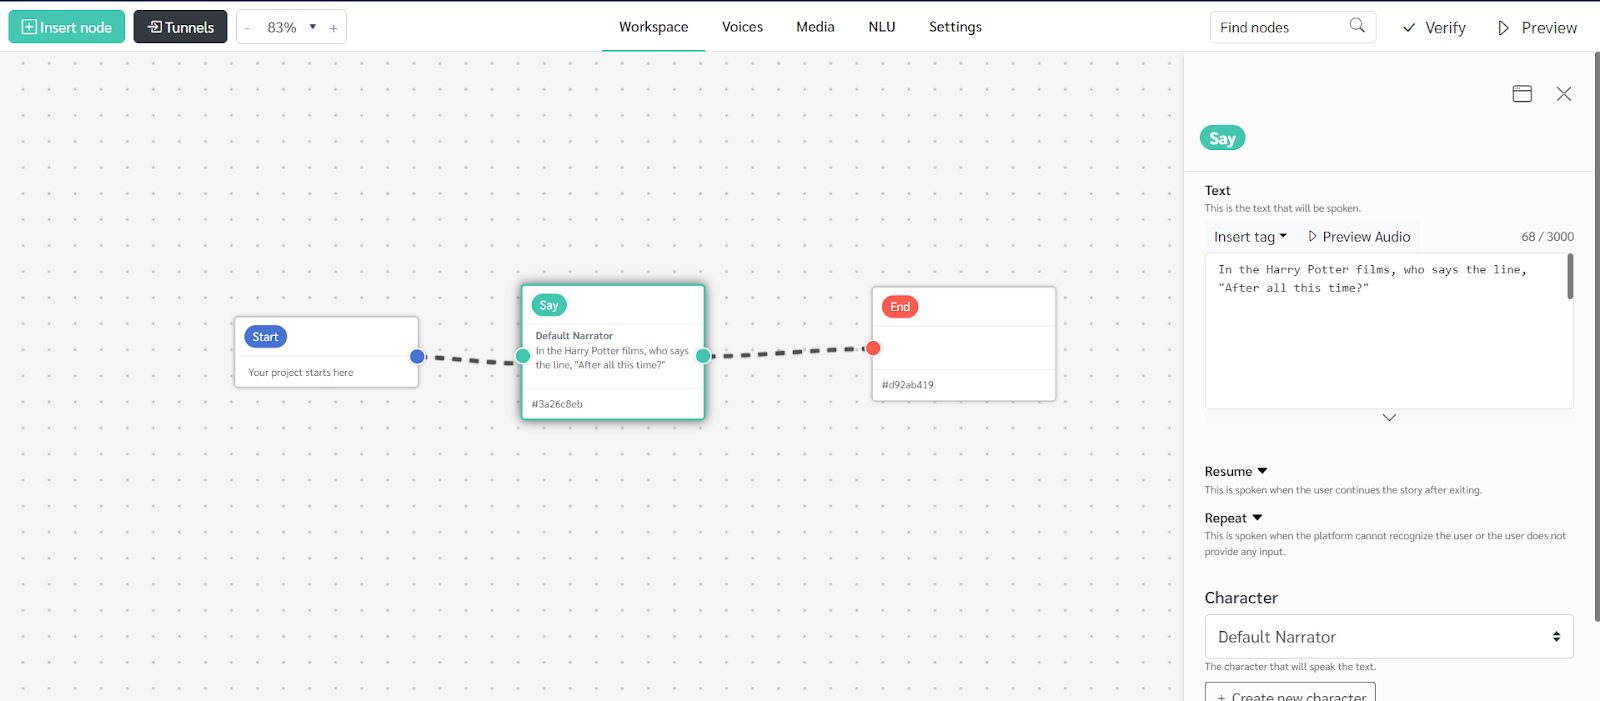Click "Your project starts here" text
The width and height of the screenshot is (1600, 701).
tap(301, 373)
